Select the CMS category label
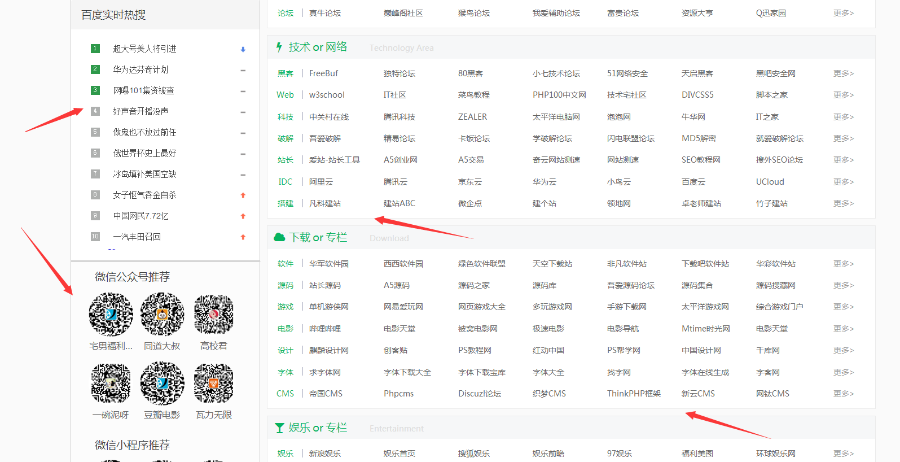This screenshot has height=462, width=900. point(285,394)
